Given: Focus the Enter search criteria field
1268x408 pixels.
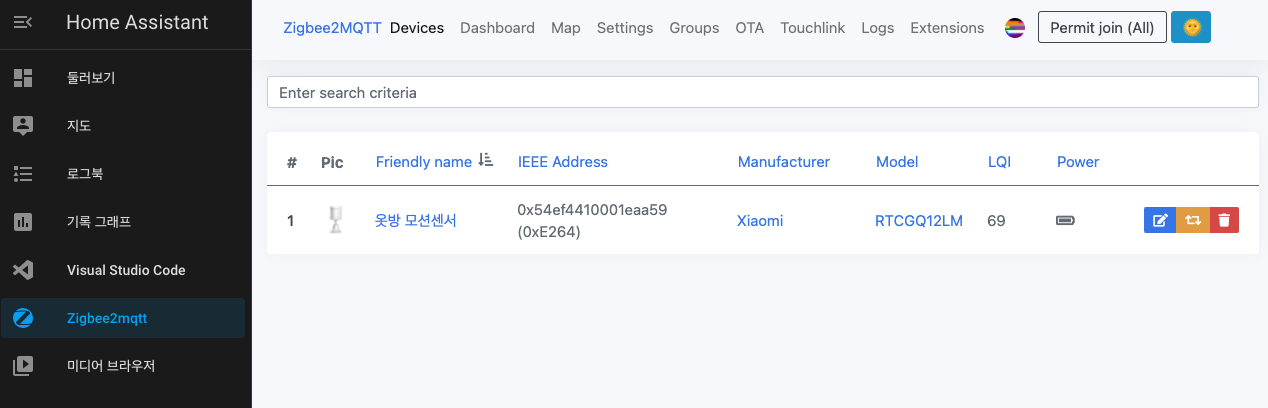Looking at the screenshot, I should coord(762,92).
